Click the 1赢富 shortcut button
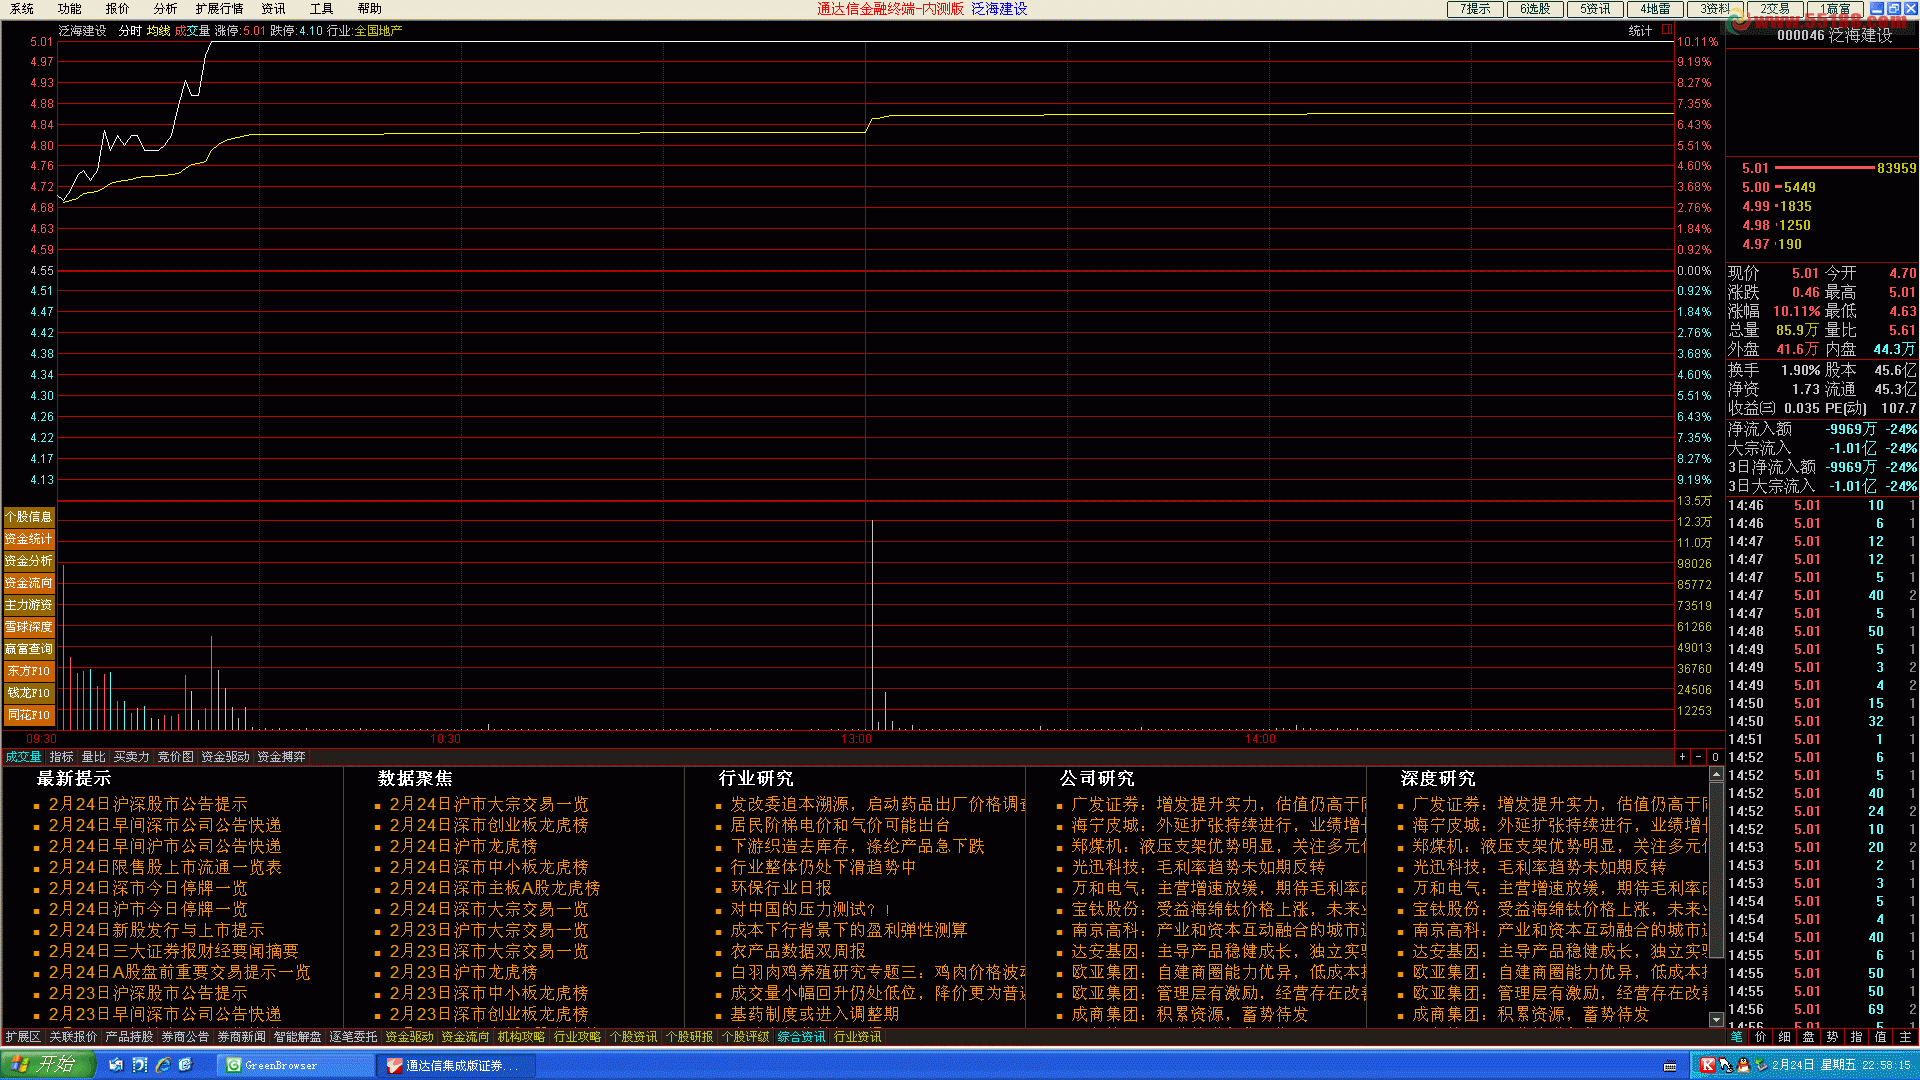Screen dimensions: 1920x1080 1835,9
